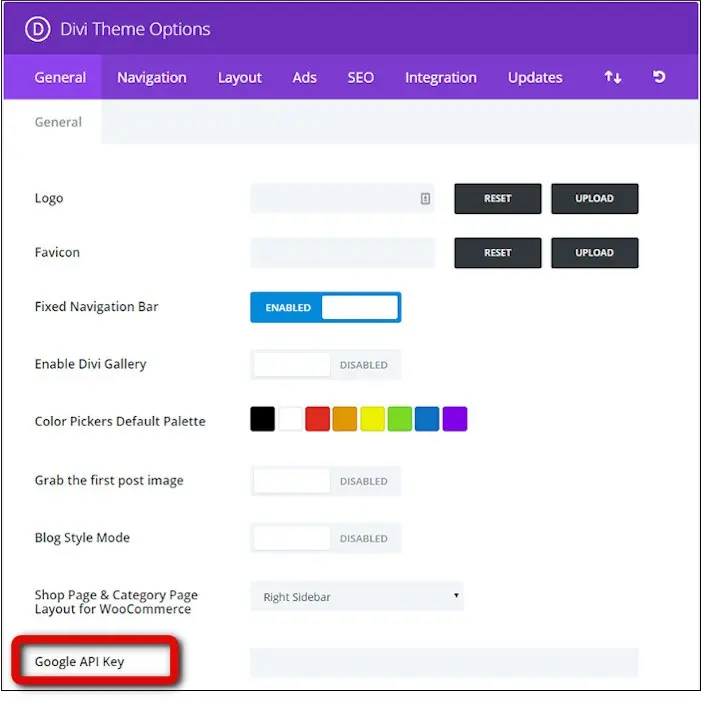Switch to the Navigation tab
Viewport: 701px width, 702px height.
click(151, 77)
